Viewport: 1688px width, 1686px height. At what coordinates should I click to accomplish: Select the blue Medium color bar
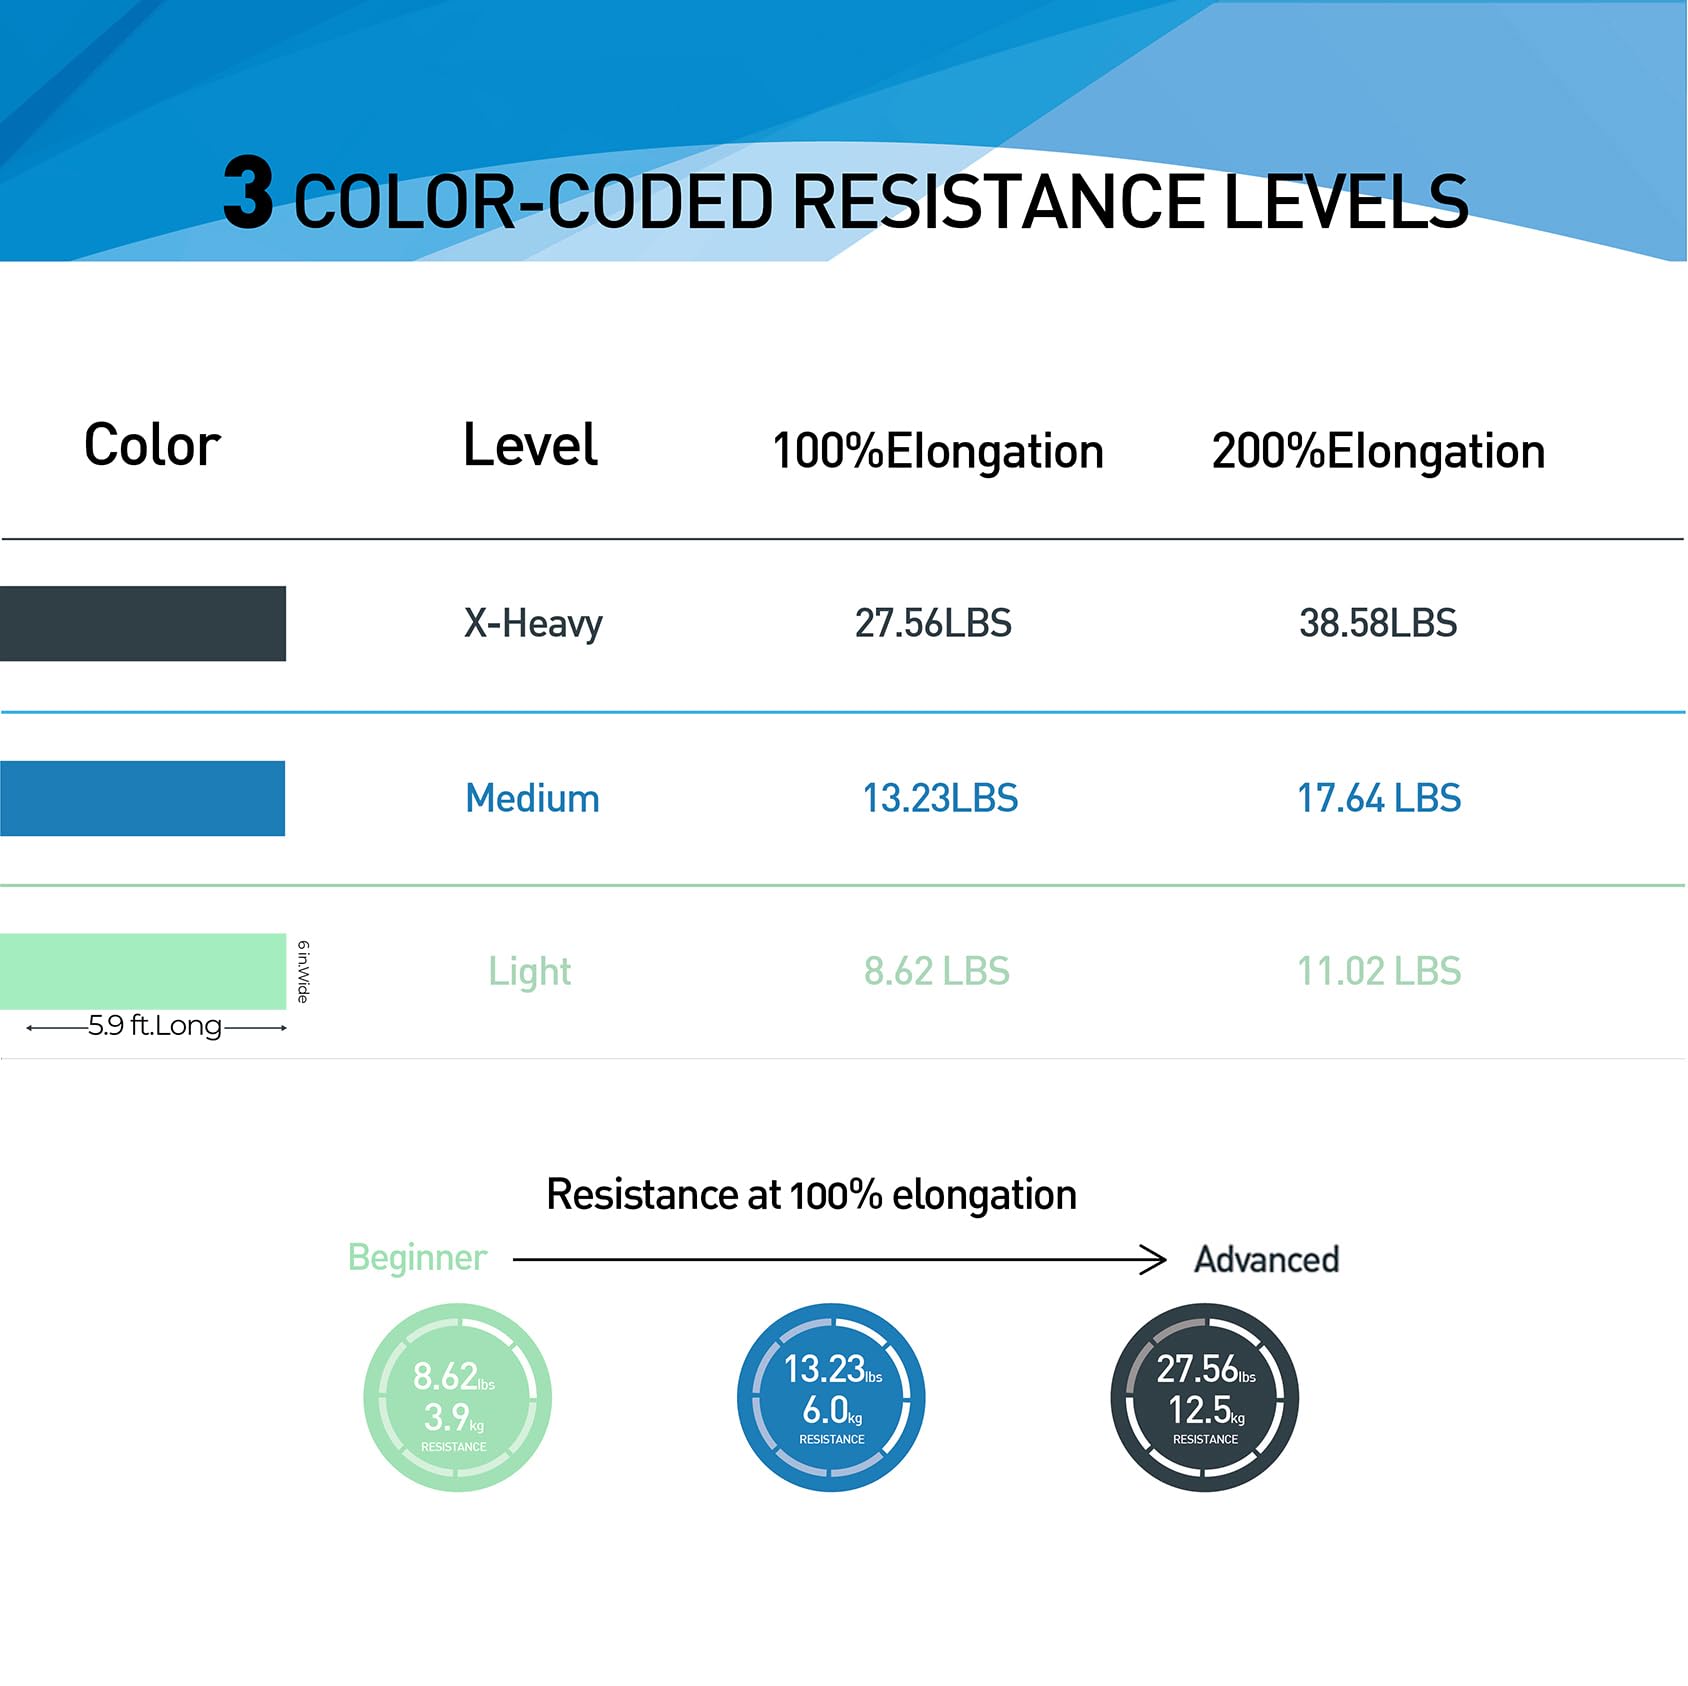point(143,798)
